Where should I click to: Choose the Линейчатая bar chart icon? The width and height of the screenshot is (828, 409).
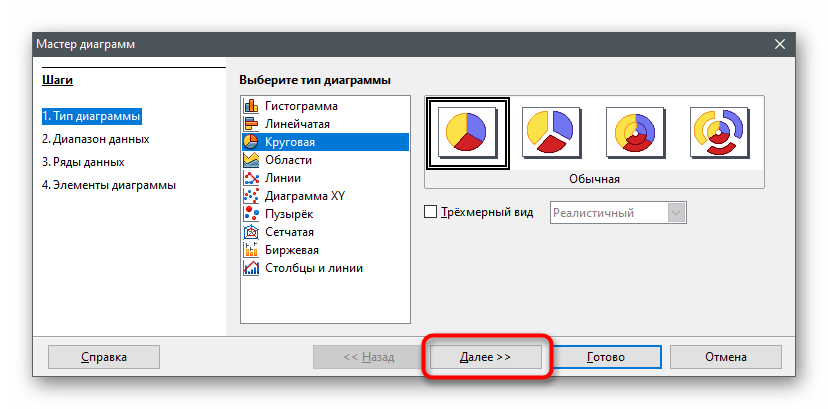point(251,124)
